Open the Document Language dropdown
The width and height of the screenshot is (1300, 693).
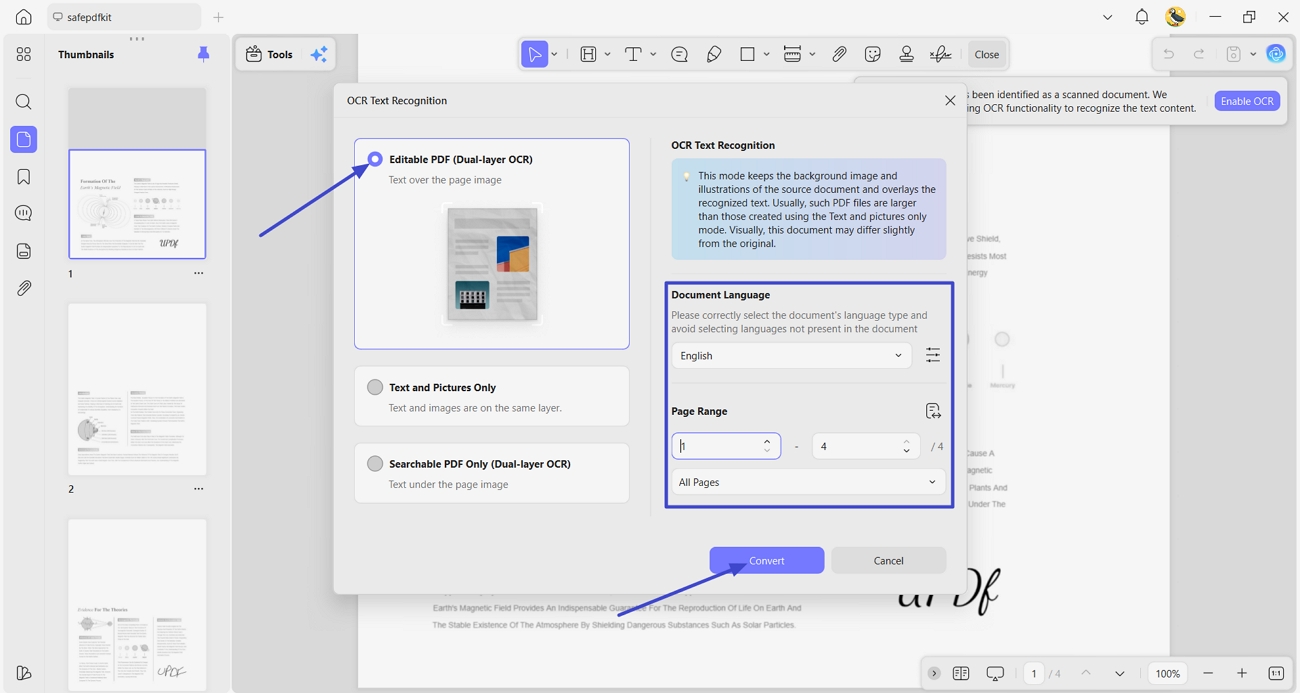point(791,355)
